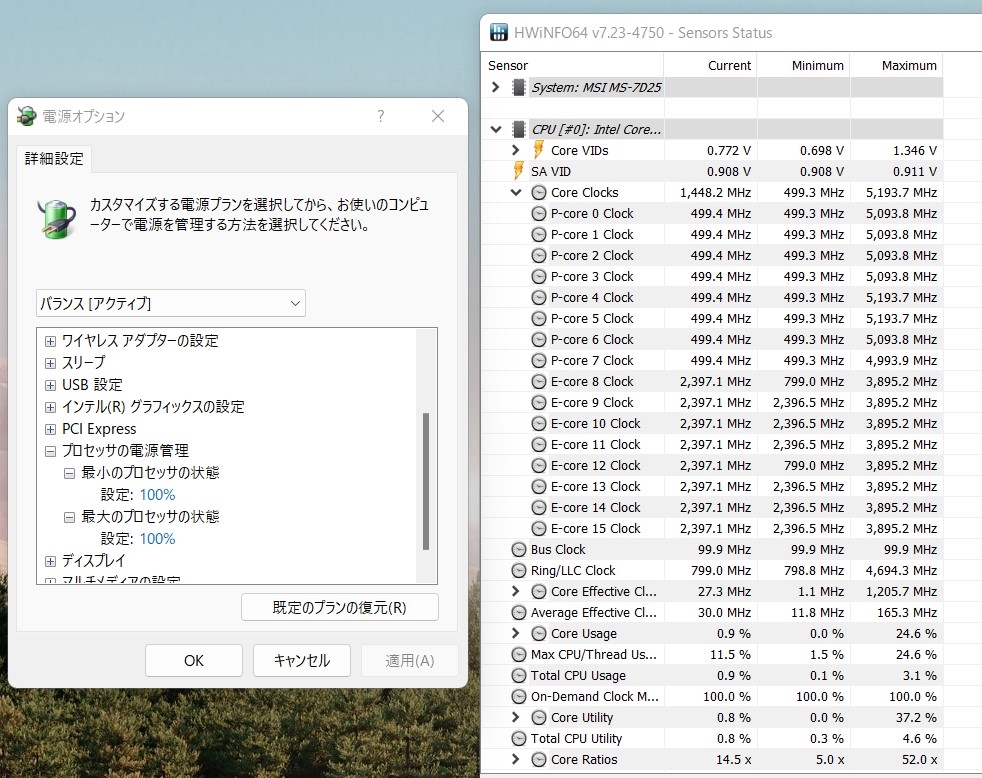Click the clock icon beside P-core 0 Clock

click(x=539, y=214)
